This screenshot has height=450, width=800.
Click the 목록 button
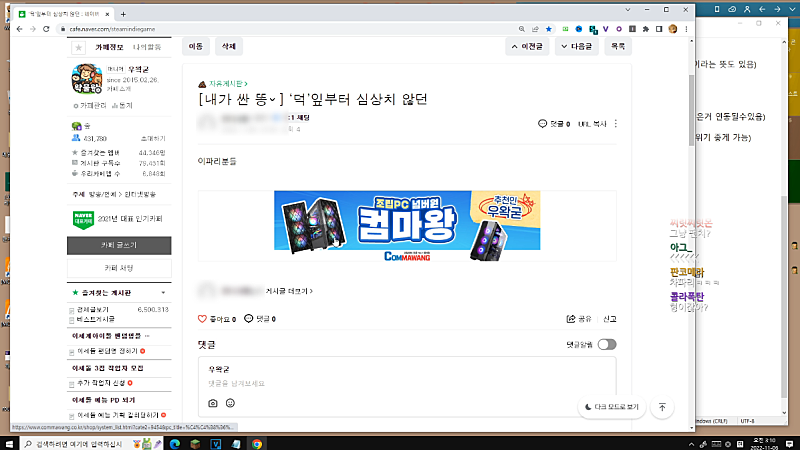tap(618, 46)
